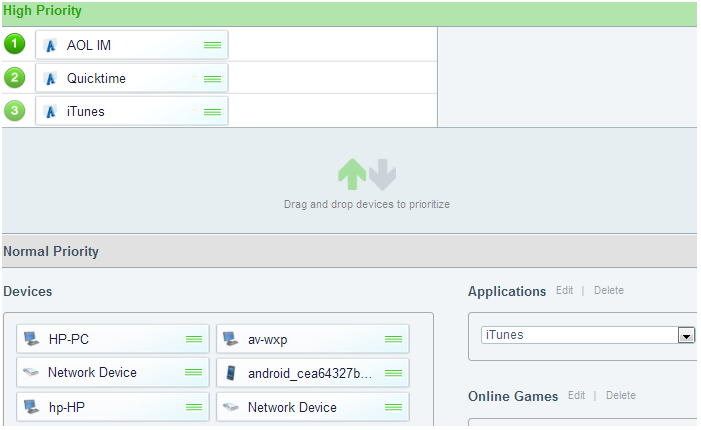Click the green up arrow prioritize icon
Screen dimensions: 701x430
click(351, 175)
